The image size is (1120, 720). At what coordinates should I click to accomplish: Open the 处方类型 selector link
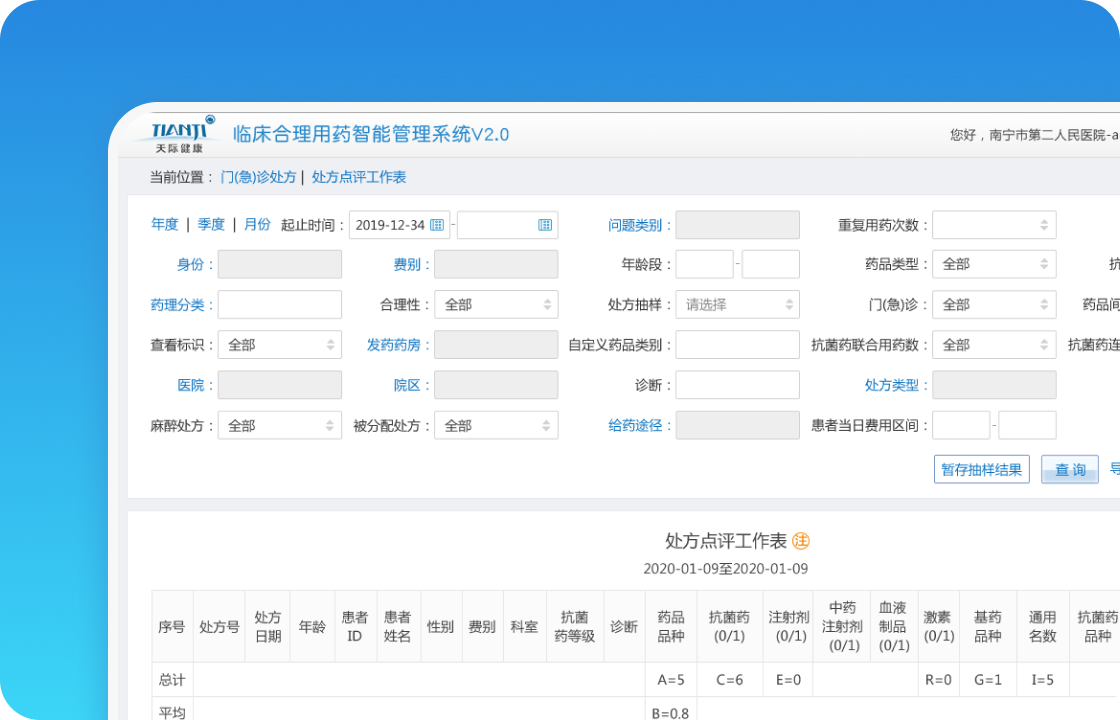896,385
